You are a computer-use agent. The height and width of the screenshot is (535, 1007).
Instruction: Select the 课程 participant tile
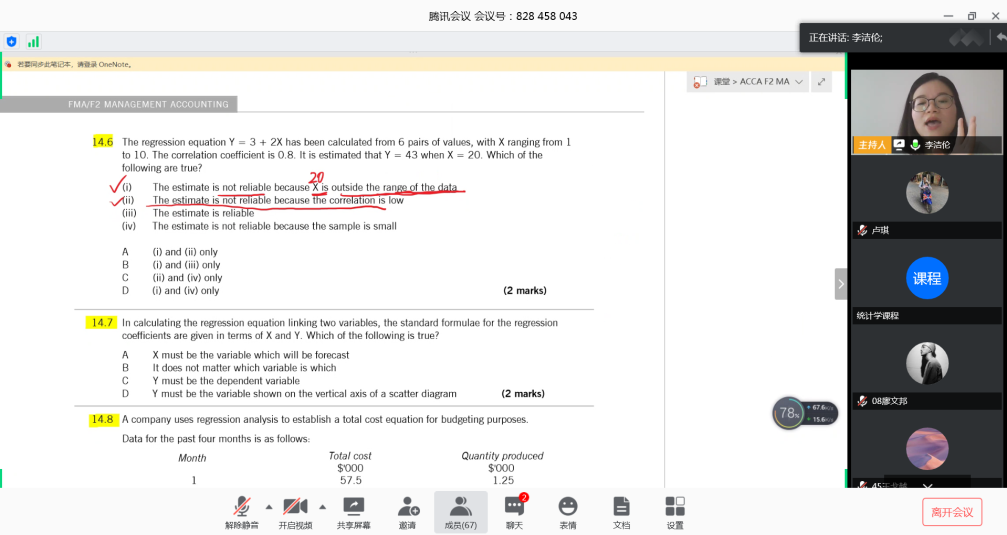click(x=926, y=279)
